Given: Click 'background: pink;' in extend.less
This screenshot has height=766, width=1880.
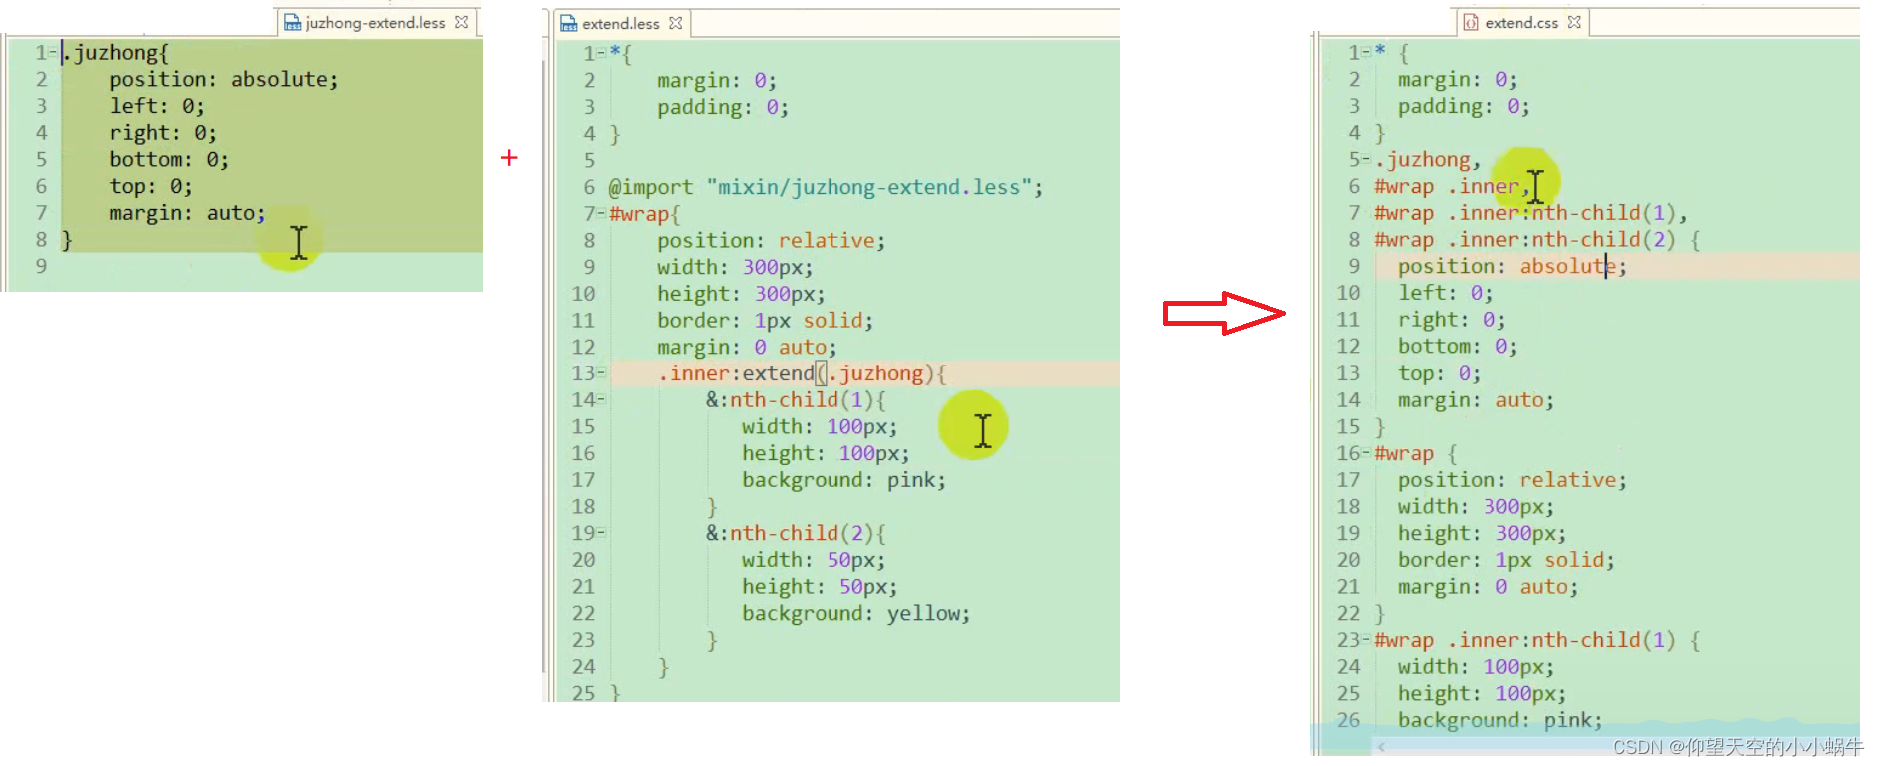Looking at the screenshot, I should 844,480.
